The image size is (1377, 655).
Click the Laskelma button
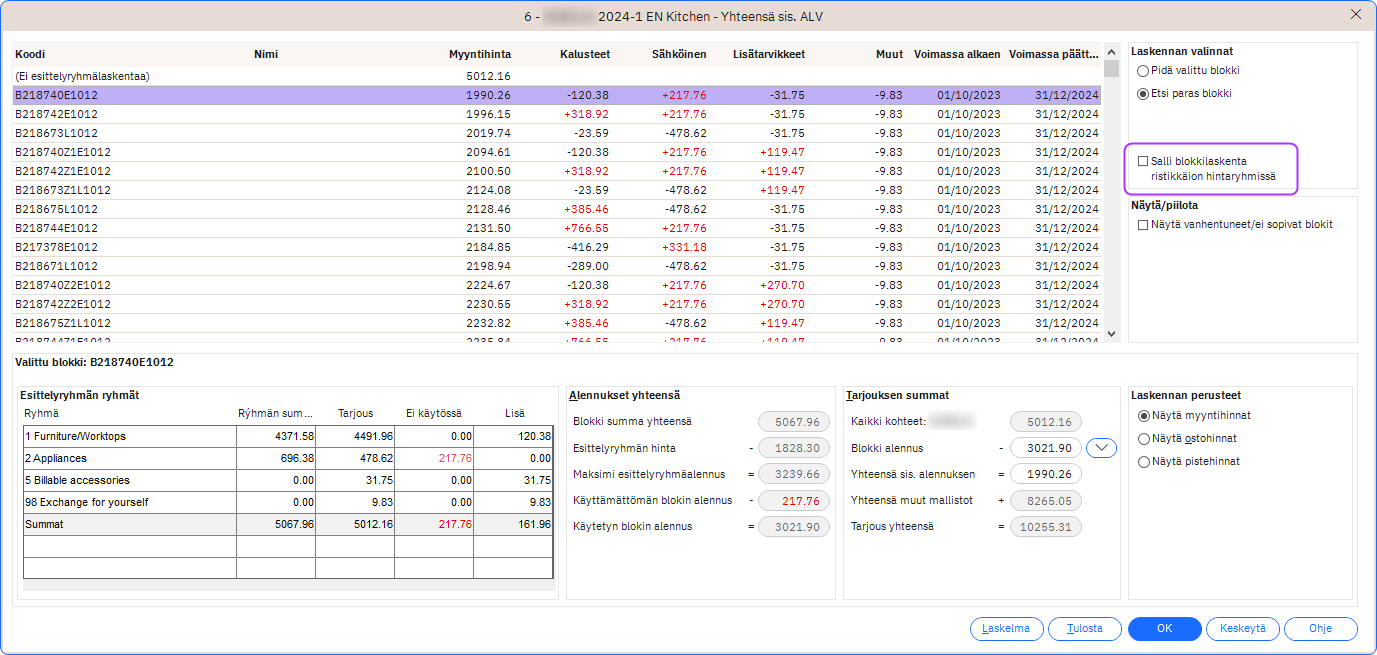coord(1006,629)
